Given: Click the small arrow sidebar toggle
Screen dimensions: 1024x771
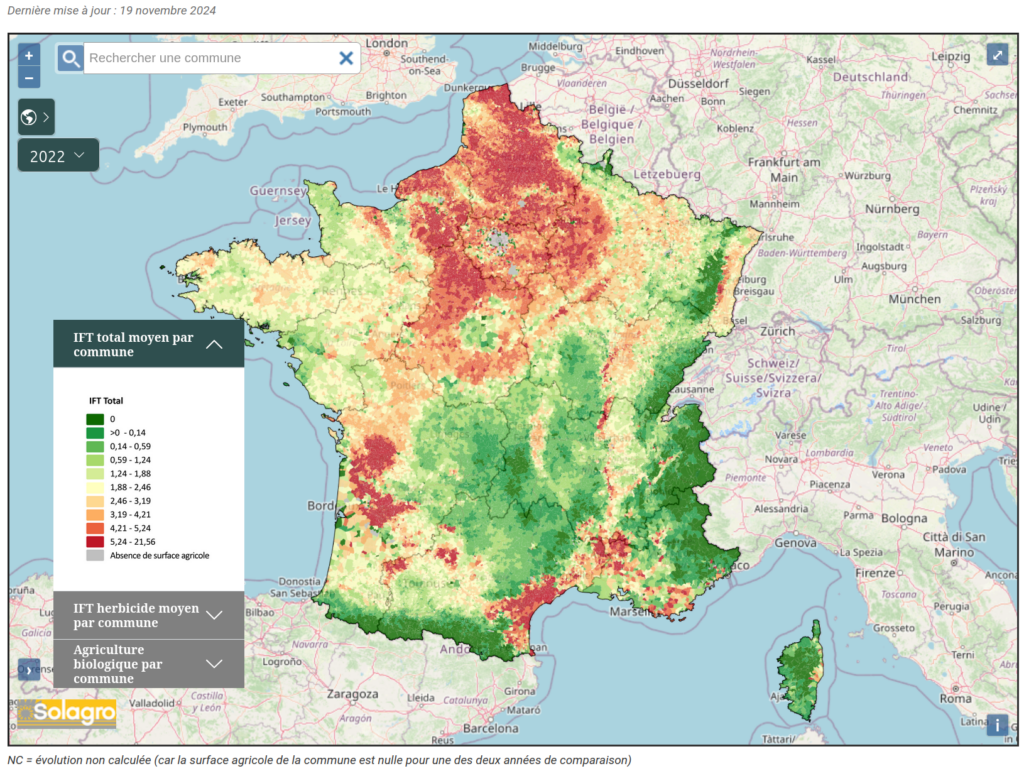Looking at the screenshot, I should [x=29, y=669].
